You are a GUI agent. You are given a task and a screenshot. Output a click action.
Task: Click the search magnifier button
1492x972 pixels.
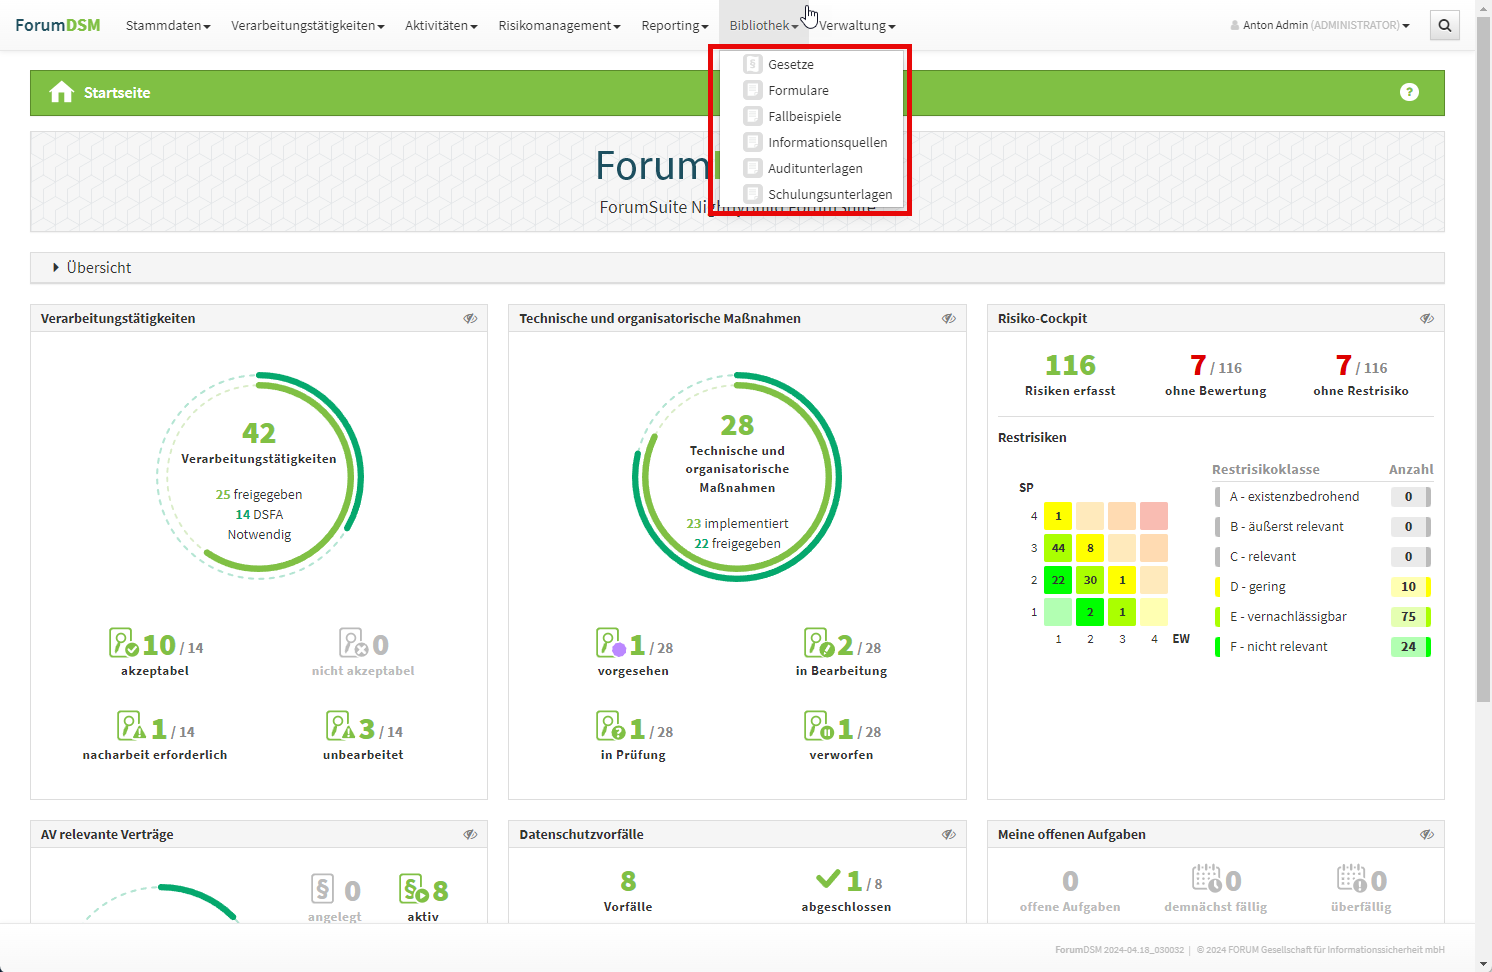point(1444,26)
